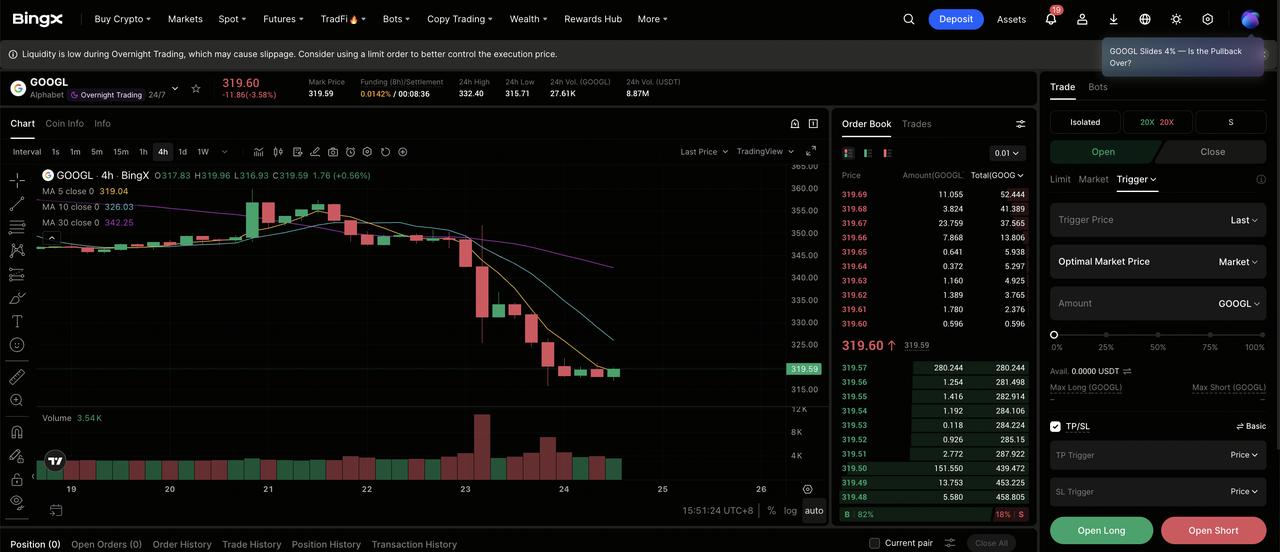Select the Text tool in chart sidebar
The width and height of the screenshot is (1280, 552).
pos(17,321)
